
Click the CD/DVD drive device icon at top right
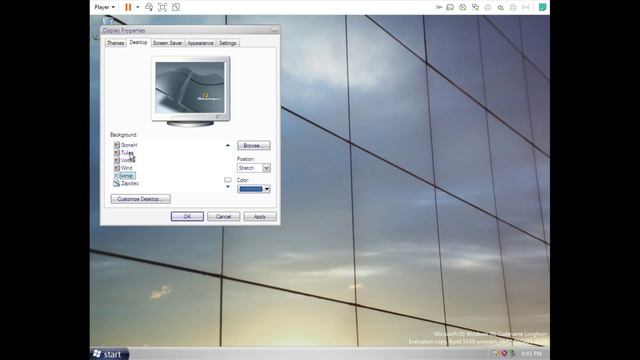[x=463, y=7]
